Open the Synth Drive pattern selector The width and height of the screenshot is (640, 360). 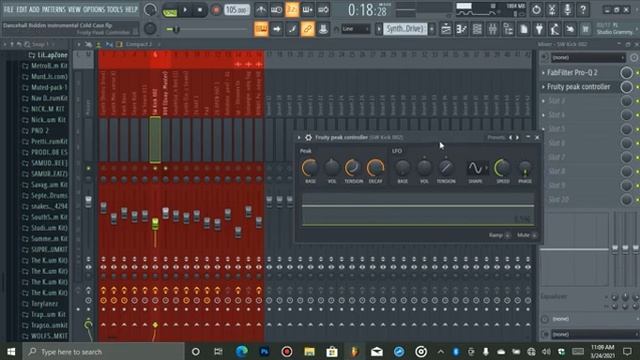[x=405, y=29]
